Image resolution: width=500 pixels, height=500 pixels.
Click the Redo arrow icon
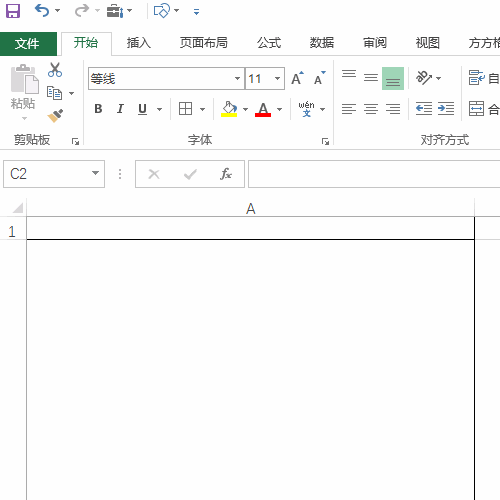tap(82, 11)
